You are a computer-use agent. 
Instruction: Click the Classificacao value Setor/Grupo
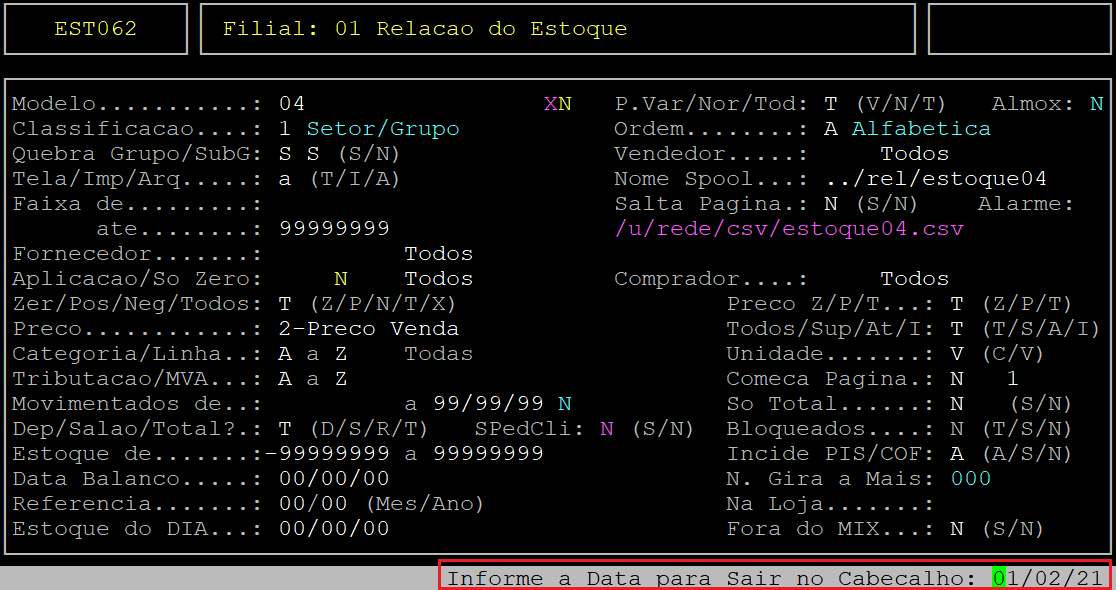click(382, 129)
